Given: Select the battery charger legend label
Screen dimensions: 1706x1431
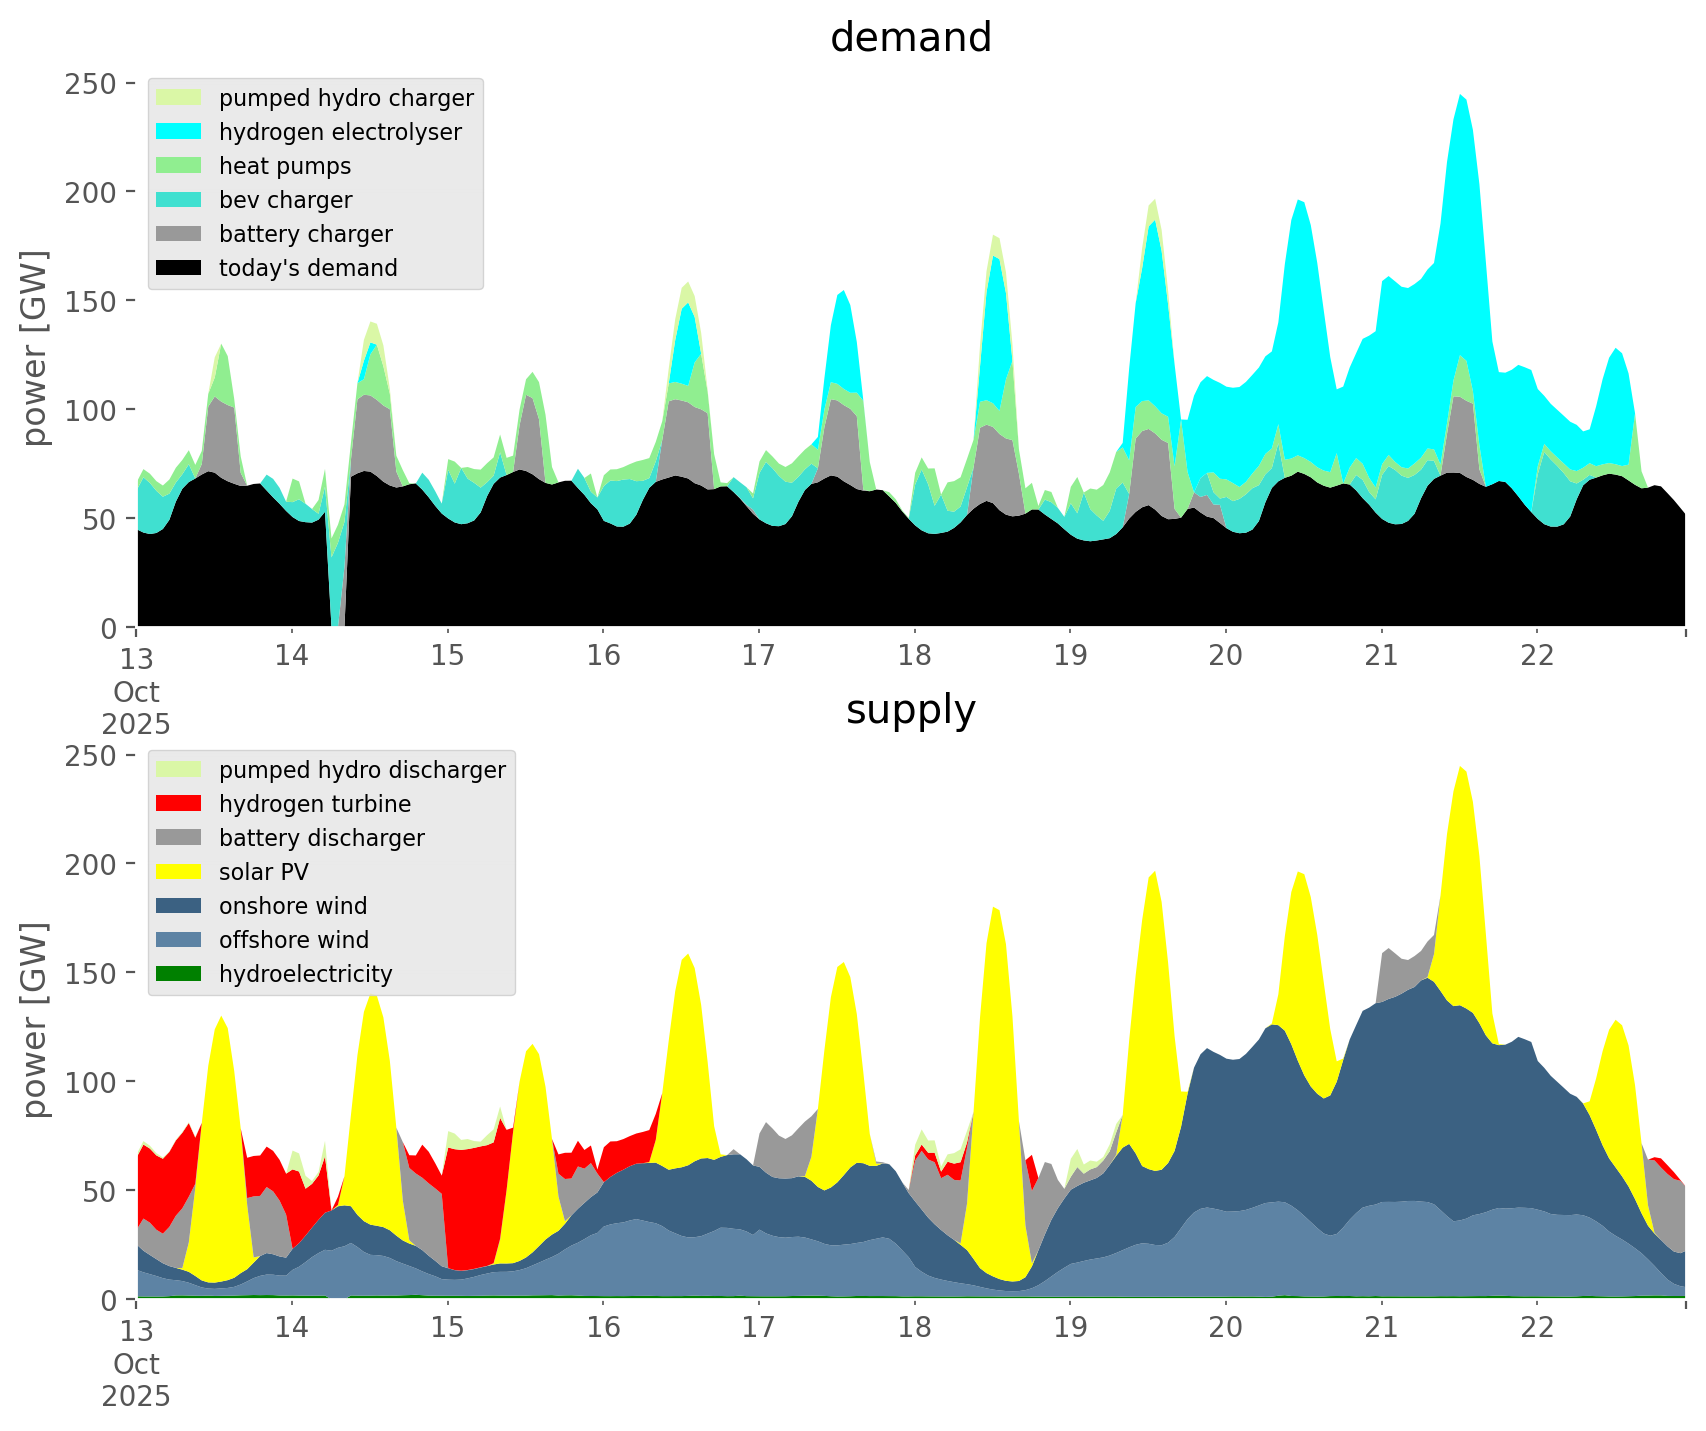Looking at the screenshot, I should coord(305,234).
